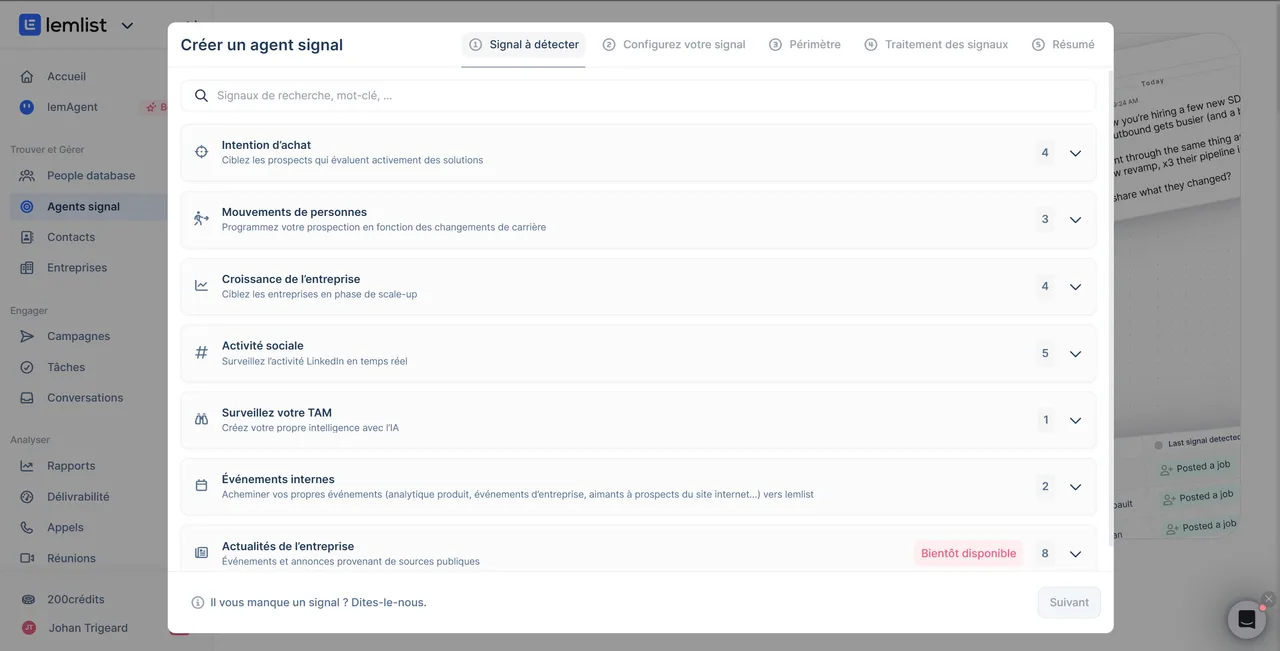Click the Réunions camera icon
The image size is (1280, 651).
[x=27, y=558]
